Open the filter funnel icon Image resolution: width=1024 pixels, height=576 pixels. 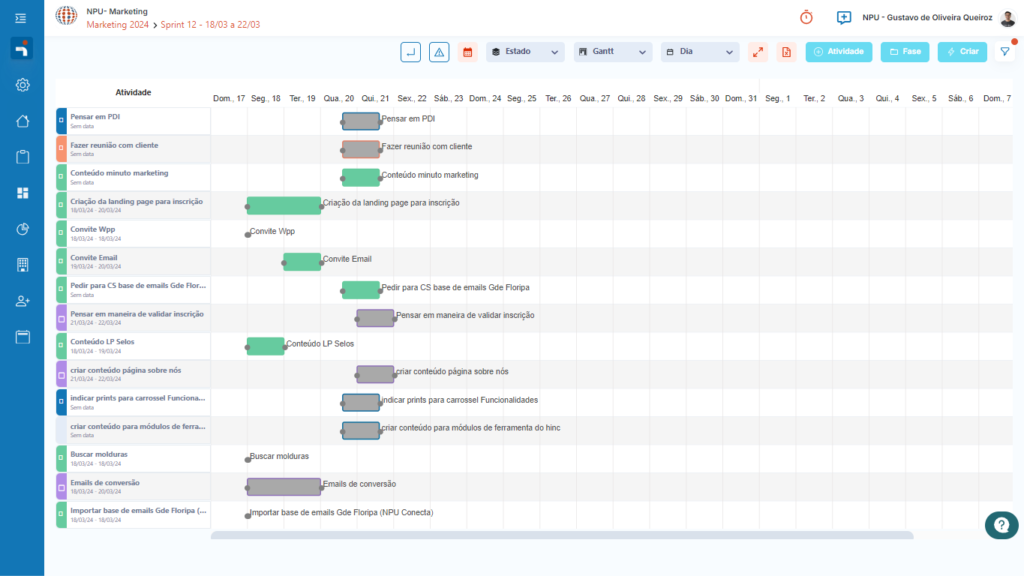pyautogui.click(x=1005, y=52)
